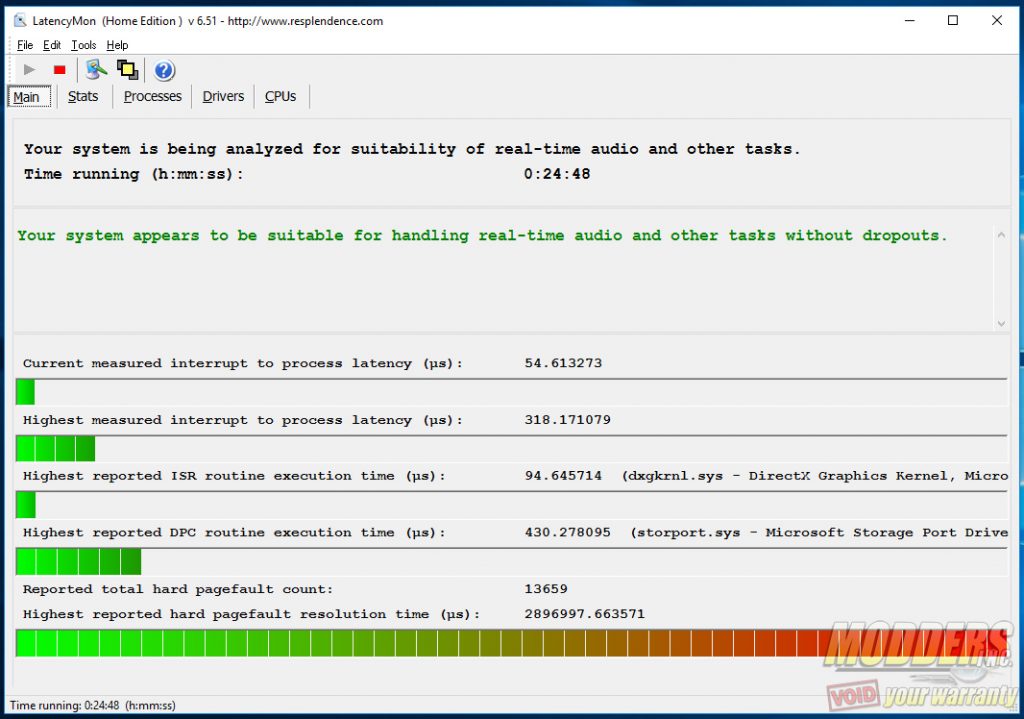Click the storport.sys driver text
The height and width of the screenshot is (719, 1024).
[x=820, y=533]
